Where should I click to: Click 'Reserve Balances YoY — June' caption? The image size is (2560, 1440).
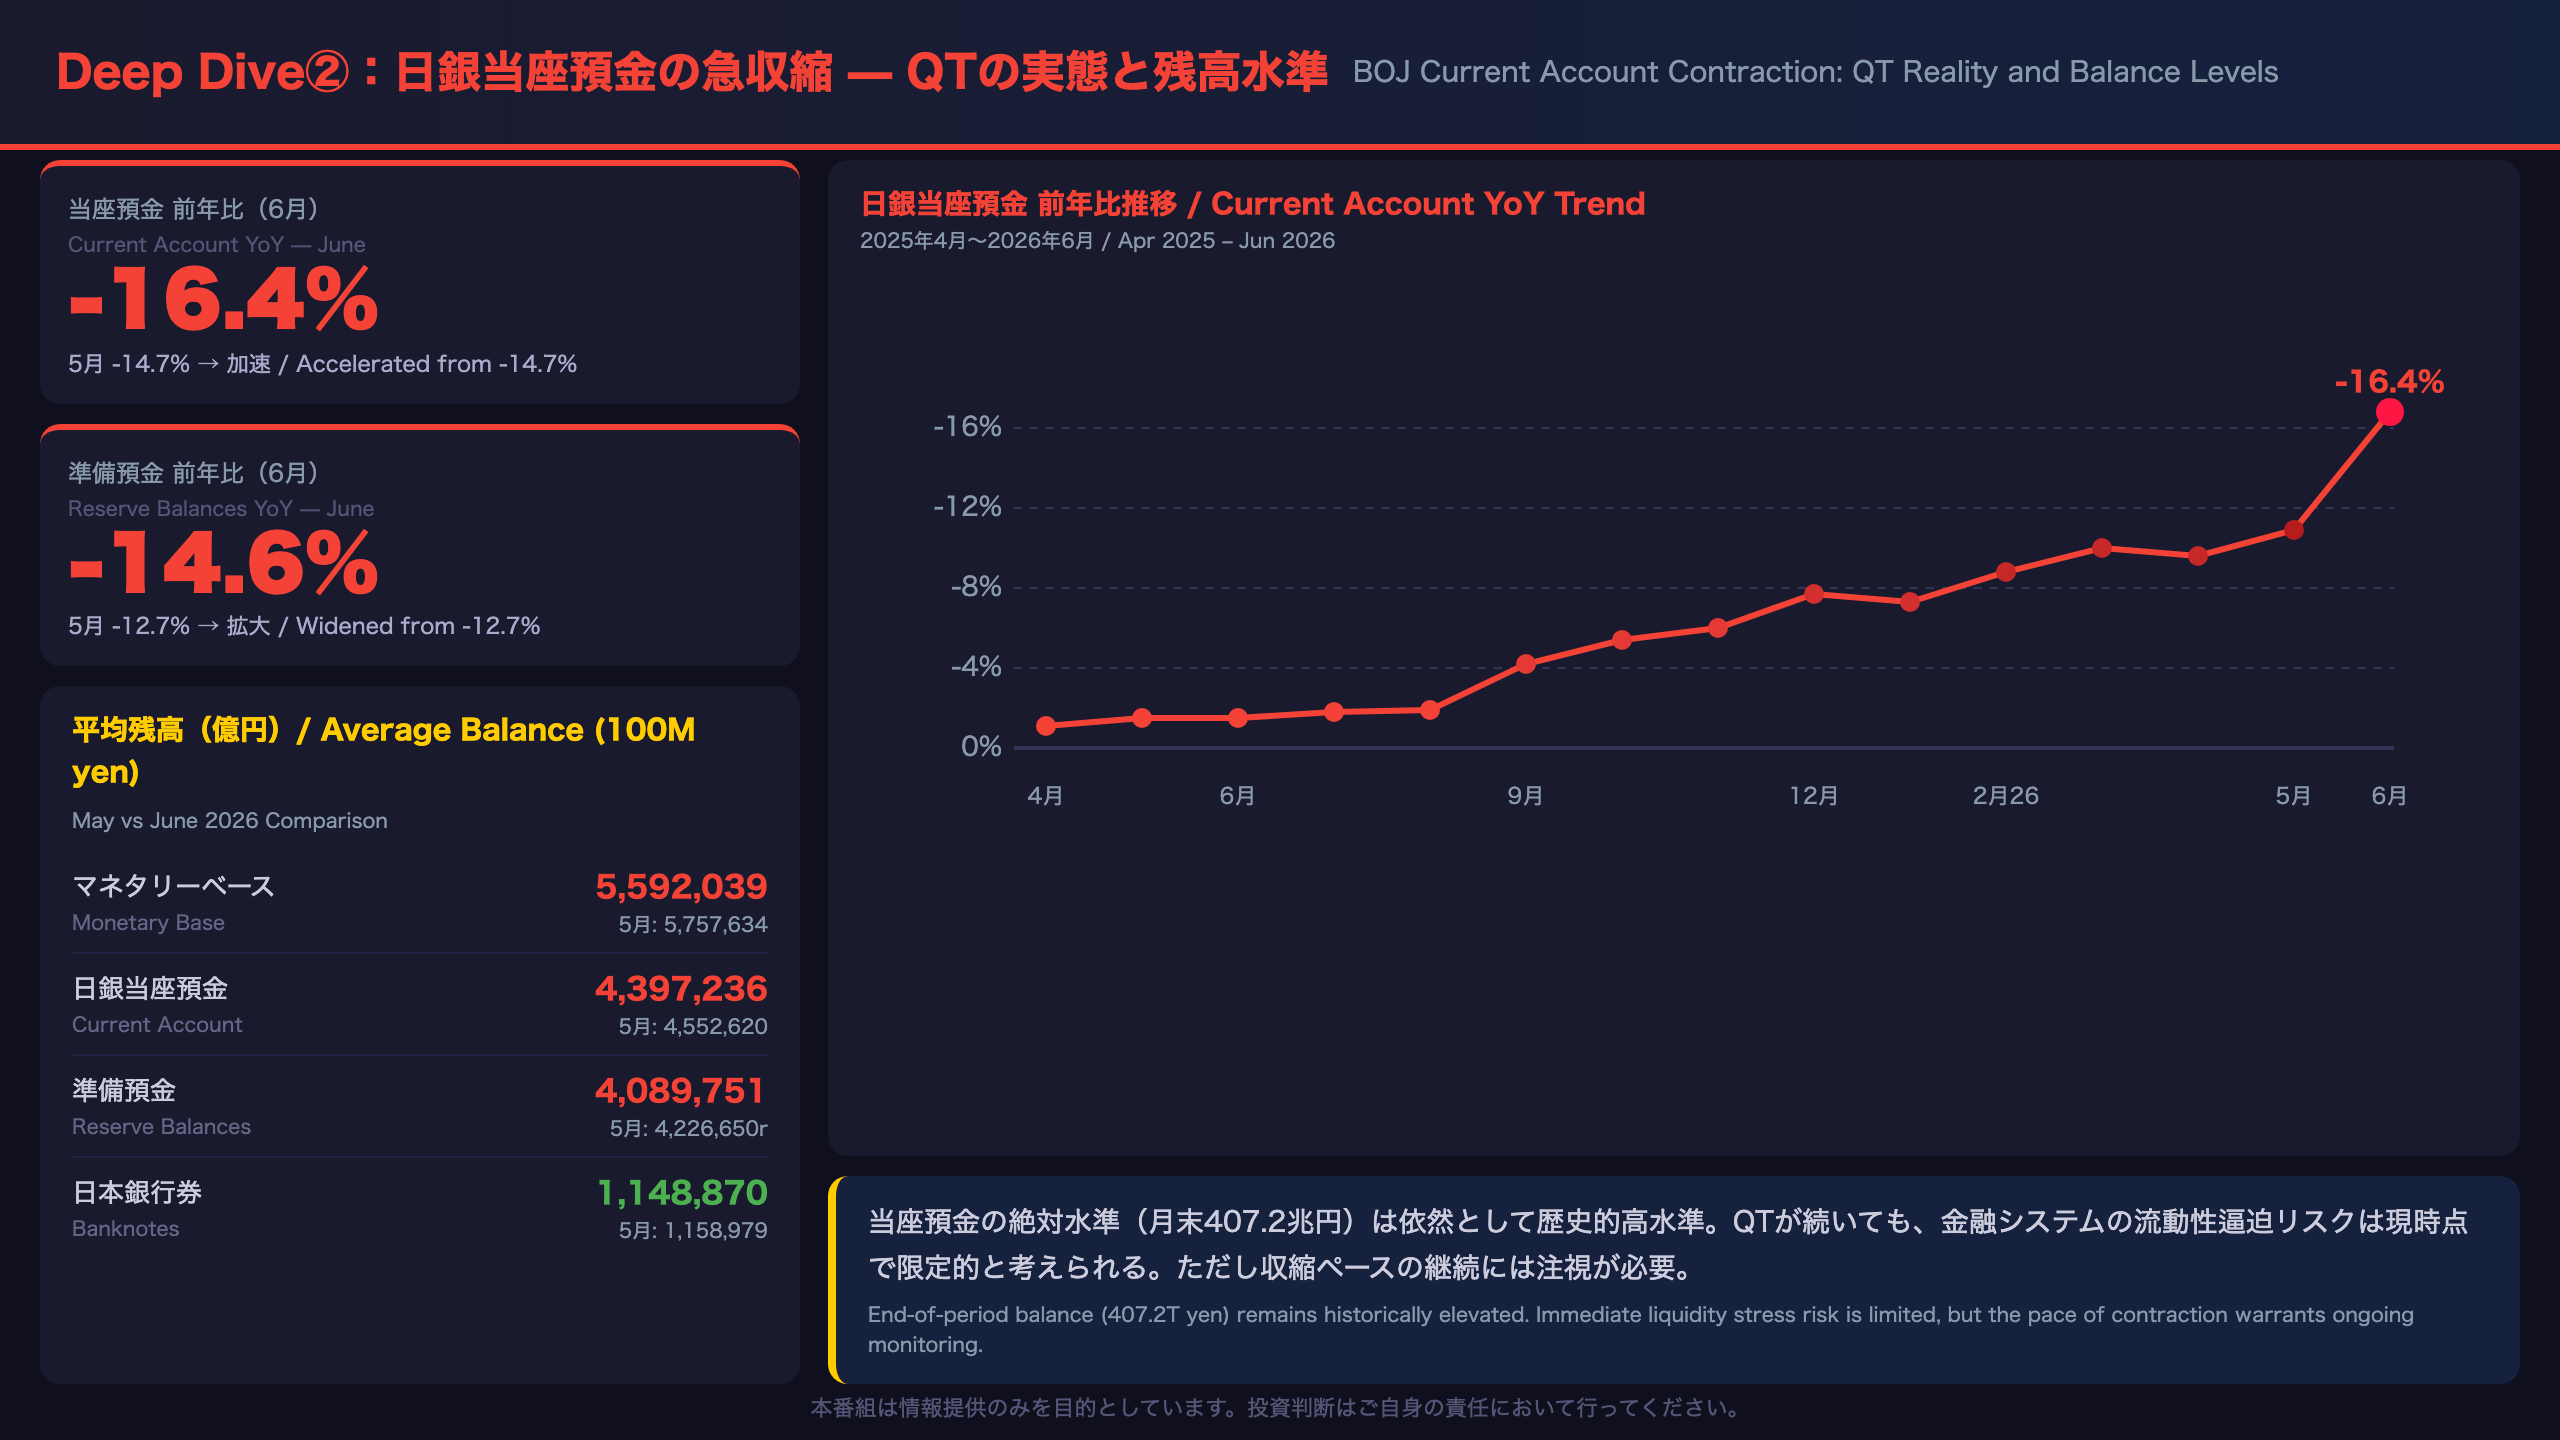tap(221, 509)
